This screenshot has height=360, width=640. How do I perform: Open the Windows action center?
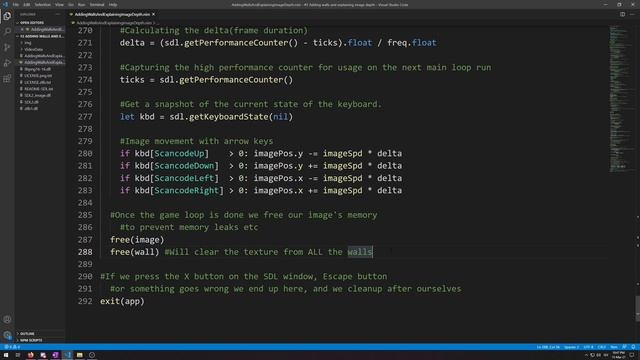coord(632,355)
